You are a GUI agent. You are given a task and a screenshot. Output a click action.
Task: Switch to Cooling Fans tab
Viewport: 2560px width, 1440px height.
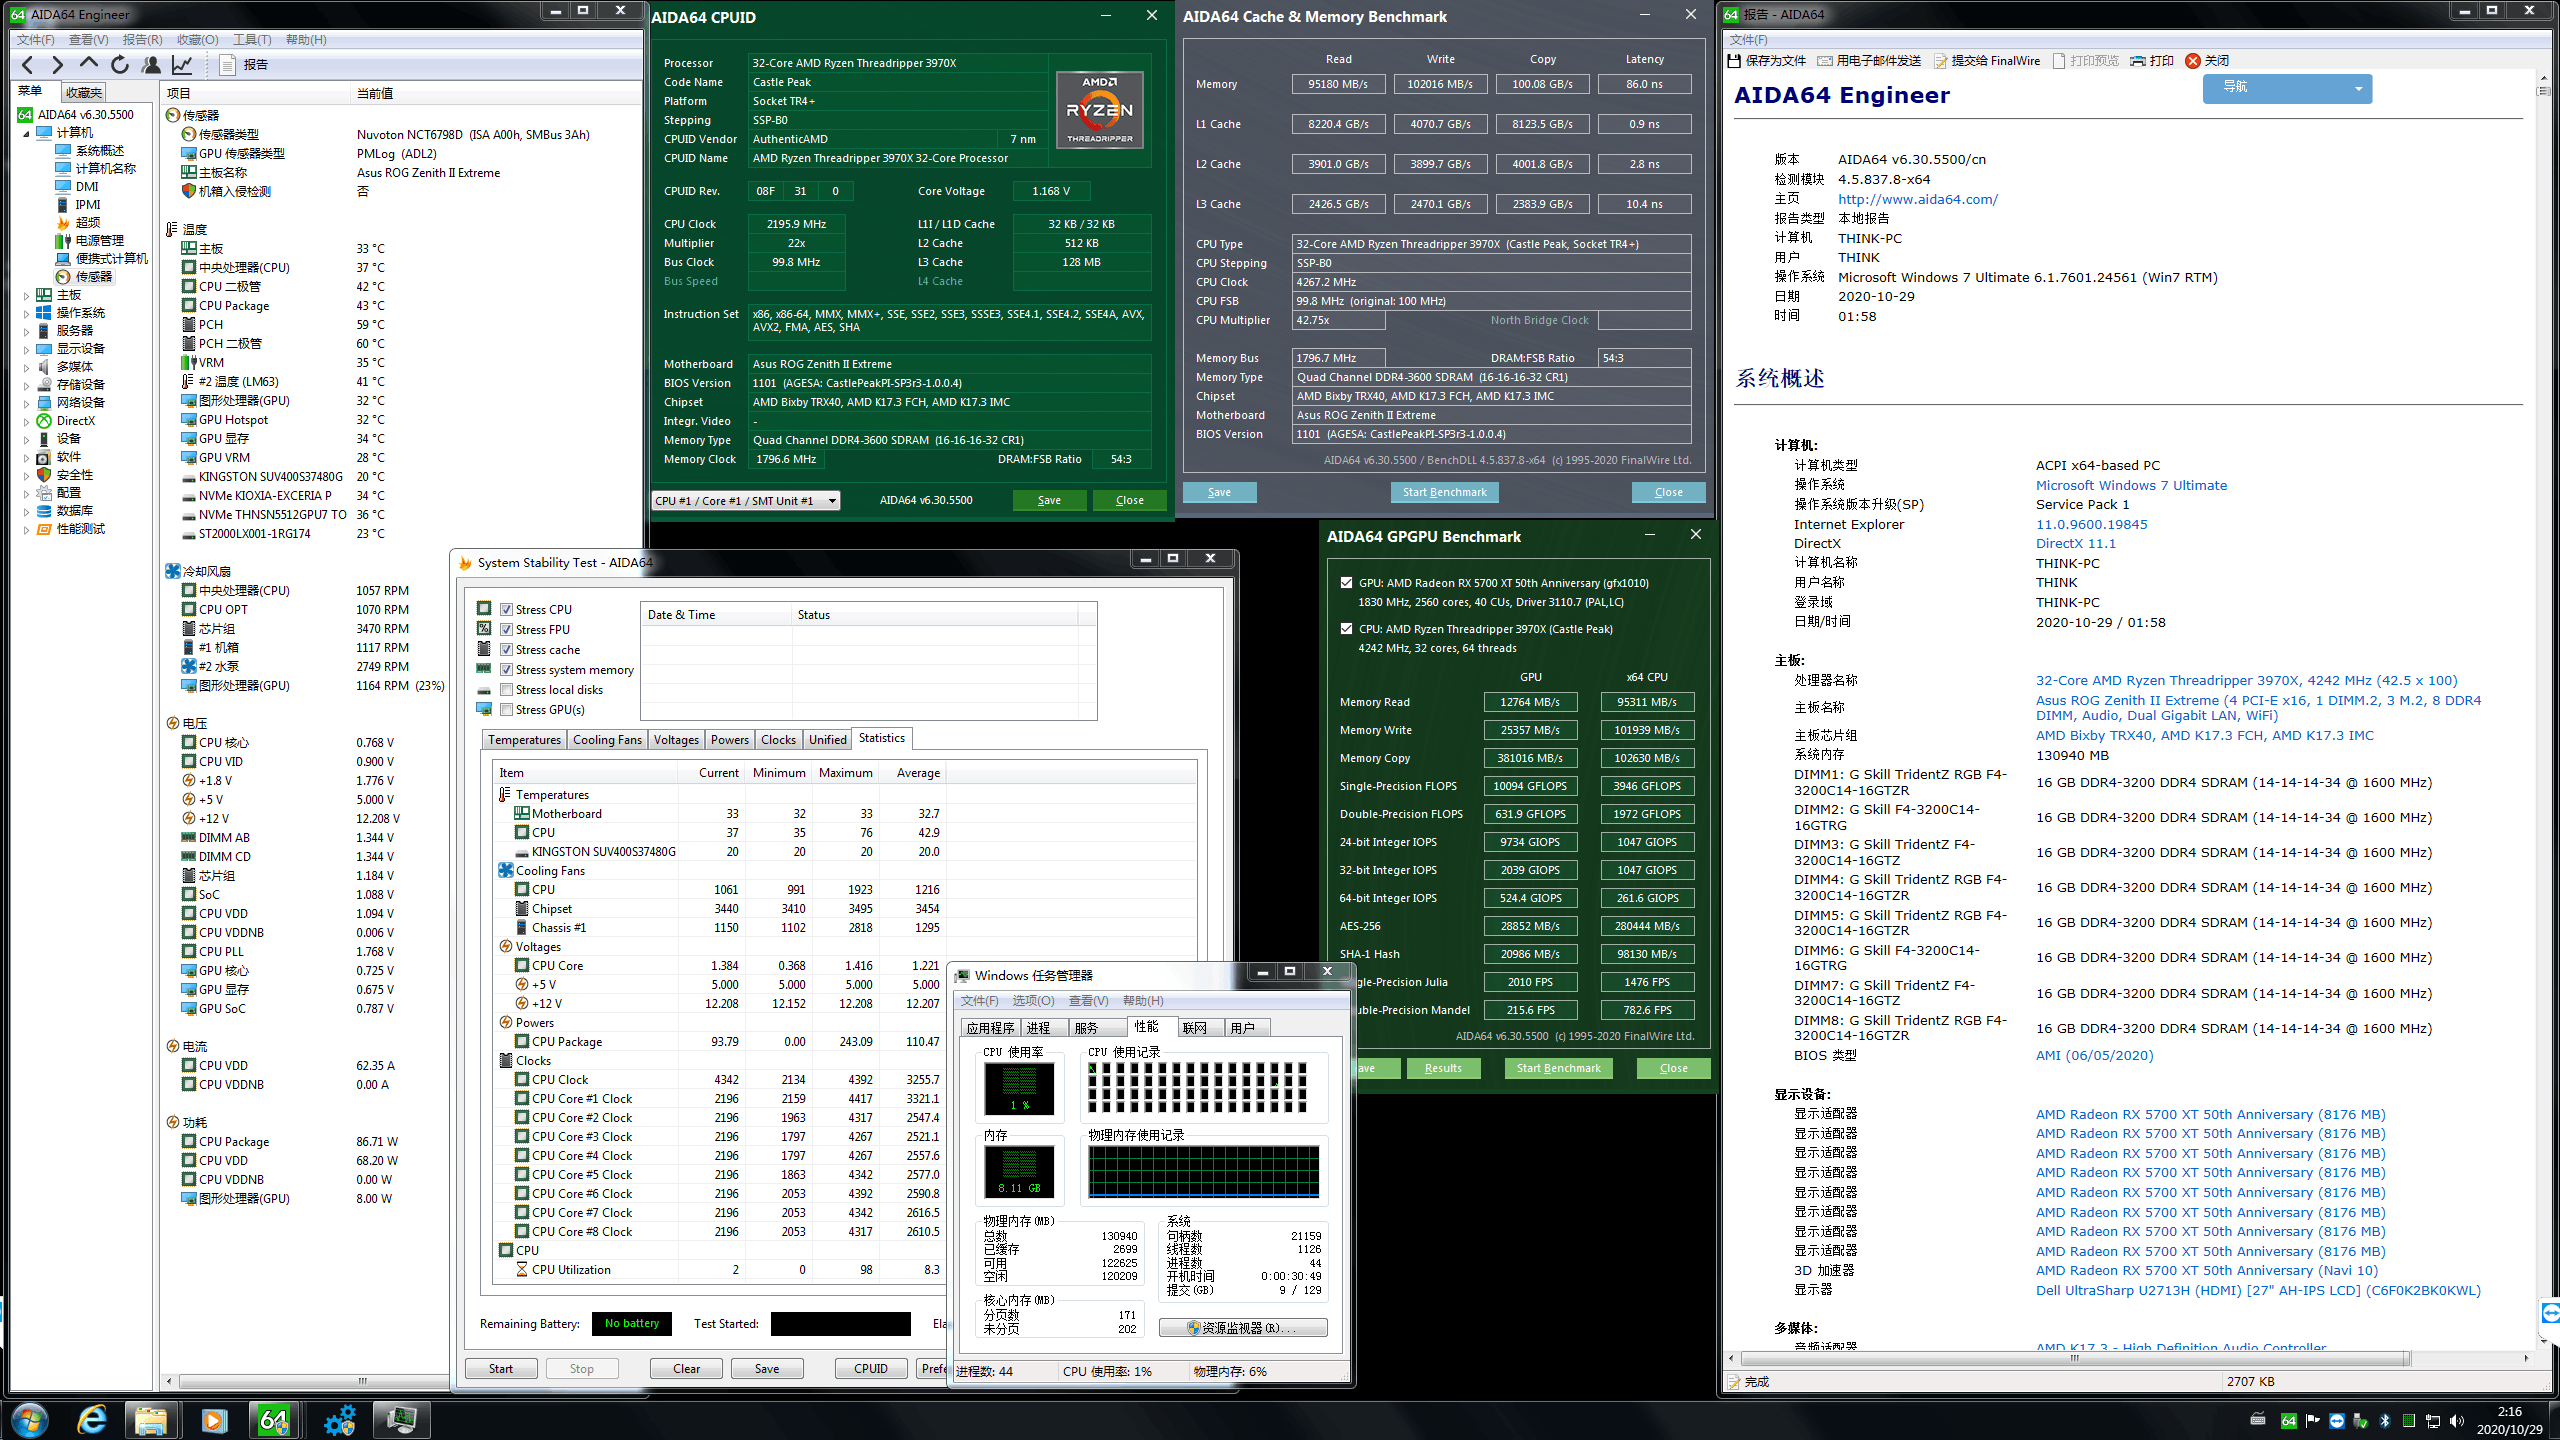click(x=607, y=740)
